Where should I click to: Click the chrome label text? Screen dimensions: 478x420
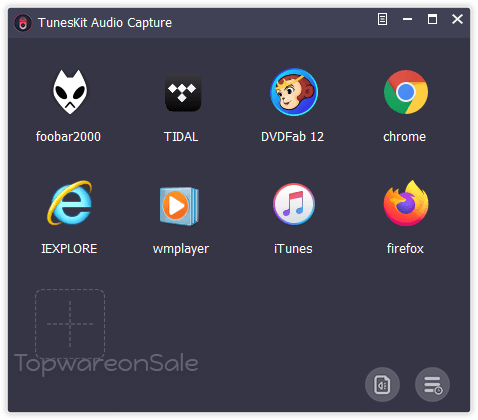[x=404, y=137]
